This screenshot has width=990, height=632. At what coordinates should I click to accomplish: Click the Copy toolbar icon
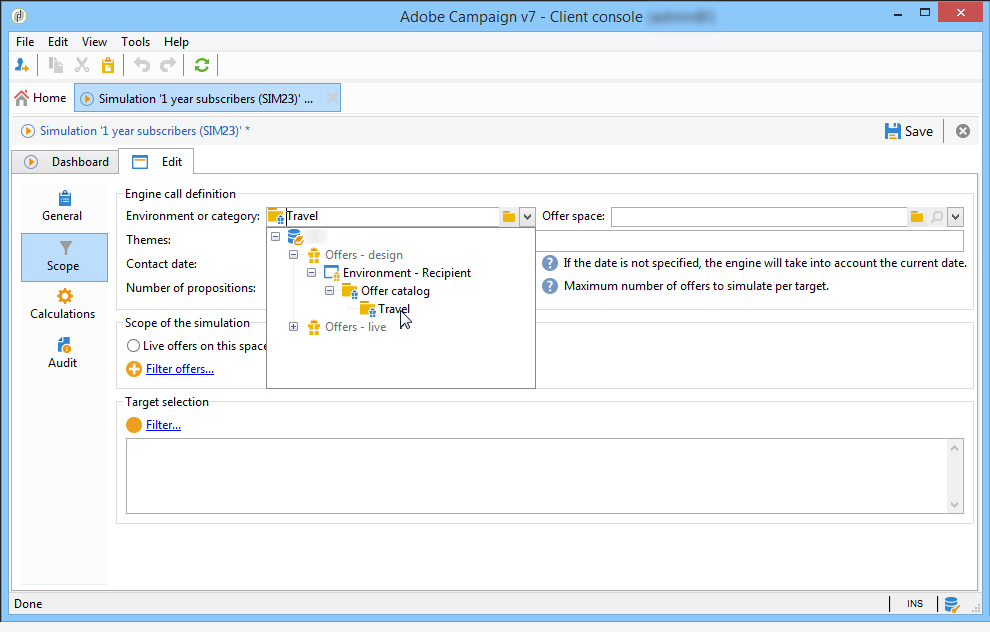point(56,65)
